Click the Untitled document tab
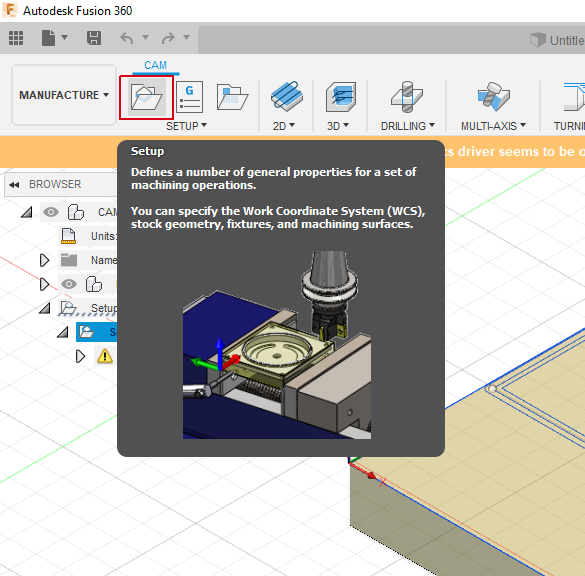The height and width of the screenshot is (576, 585). 557,40
